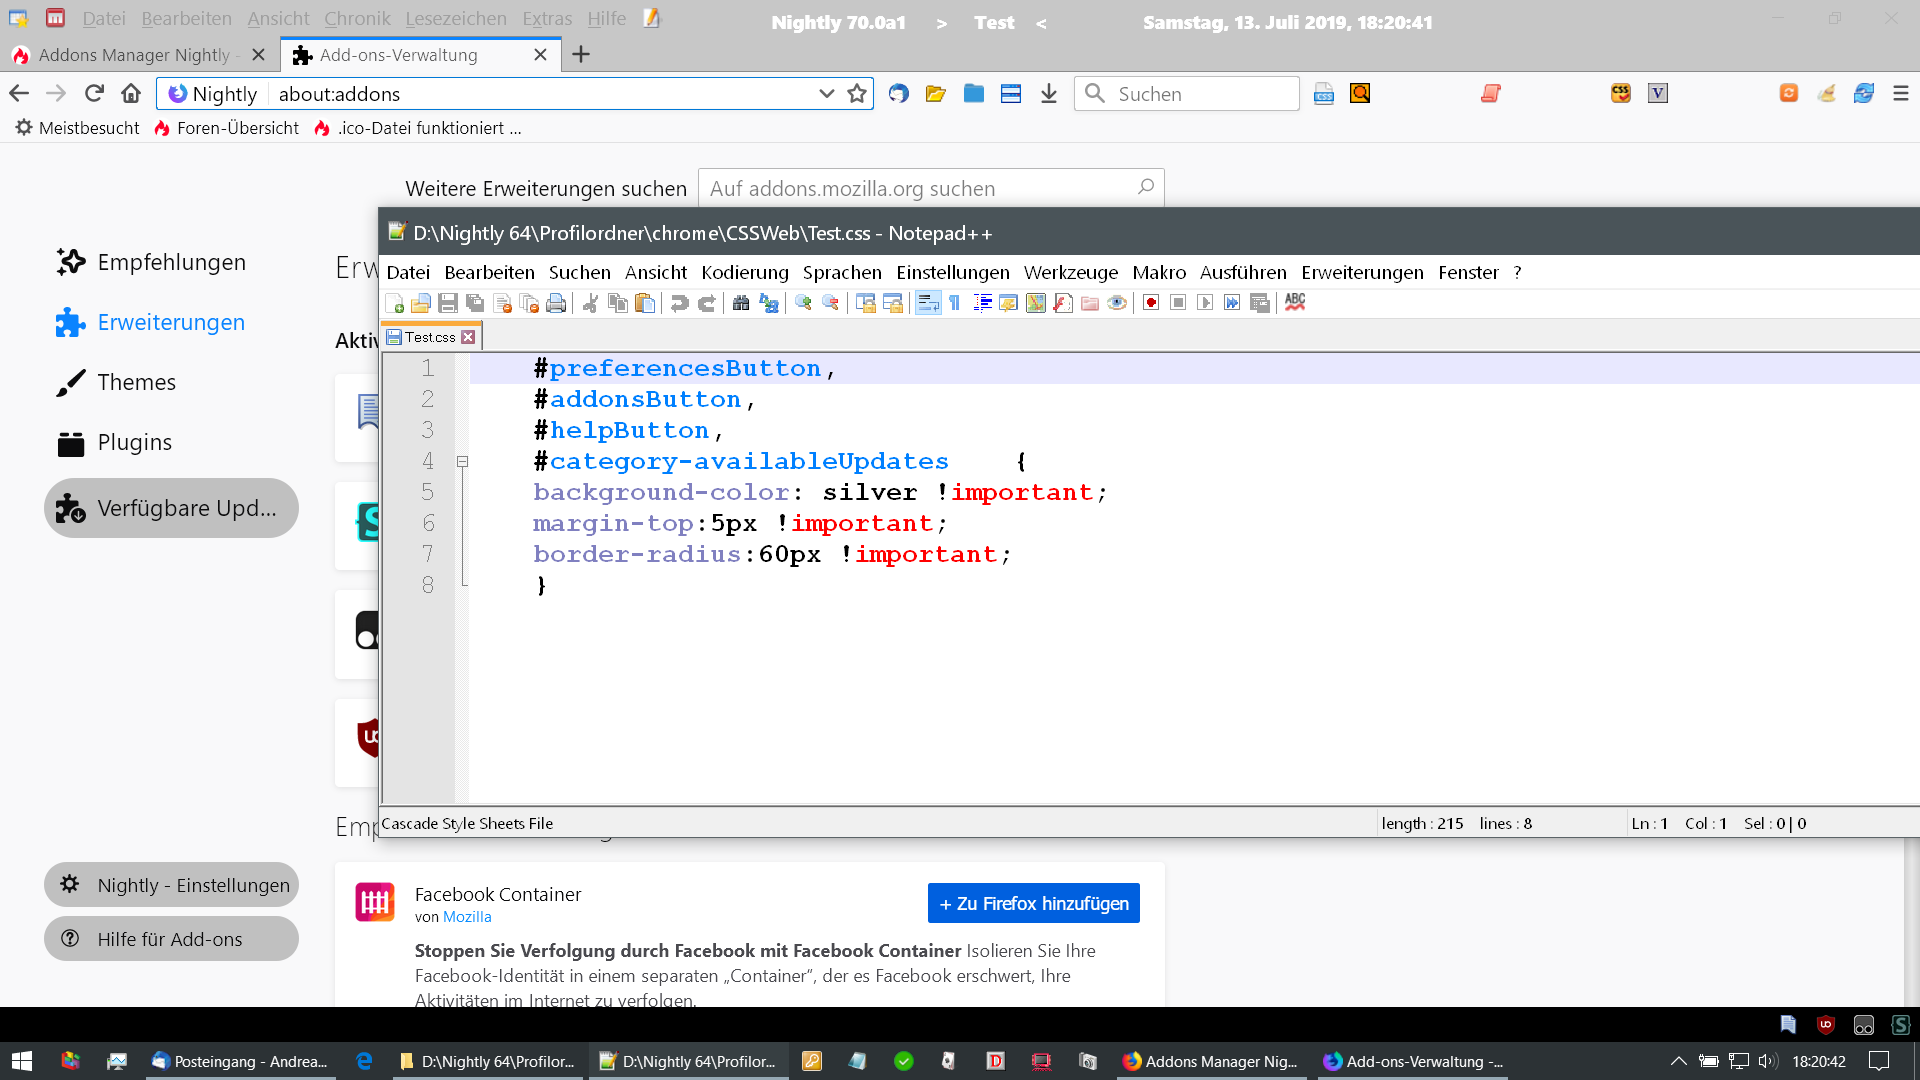1920x1080 pixels.
Task: Open the Kodierung menu in Notepad++
Action: coord(744,272)
